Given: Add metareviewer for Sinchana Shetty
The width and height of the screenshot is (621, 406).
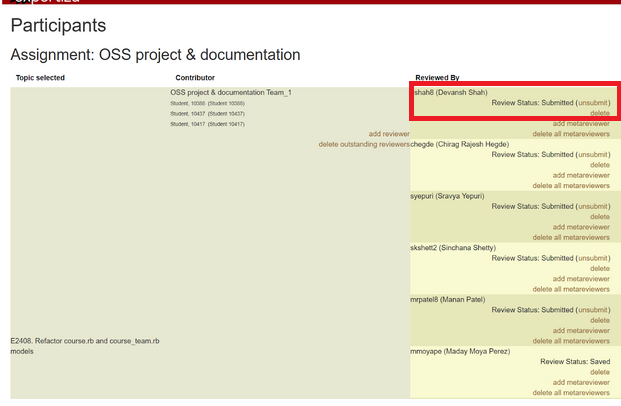Looking at the screenshot, I should tap(580, 278).
